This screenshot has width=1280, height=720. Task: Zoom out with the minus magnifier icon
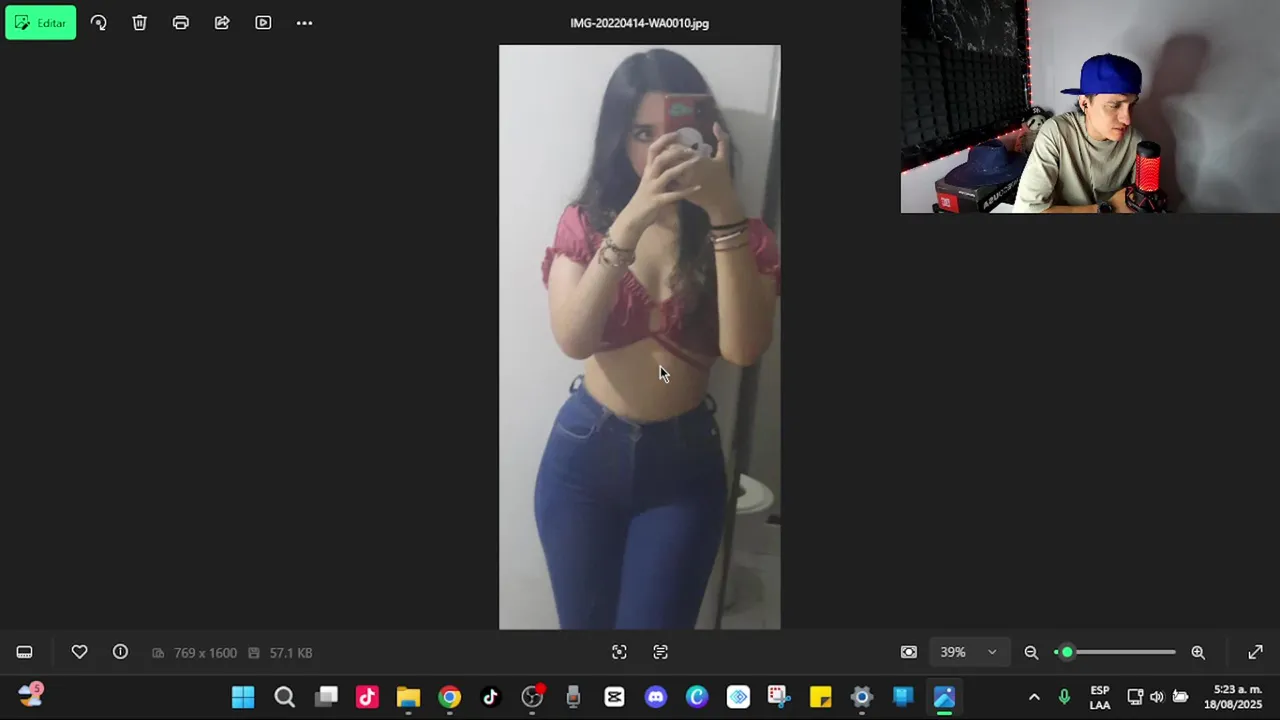(1031, 652)
